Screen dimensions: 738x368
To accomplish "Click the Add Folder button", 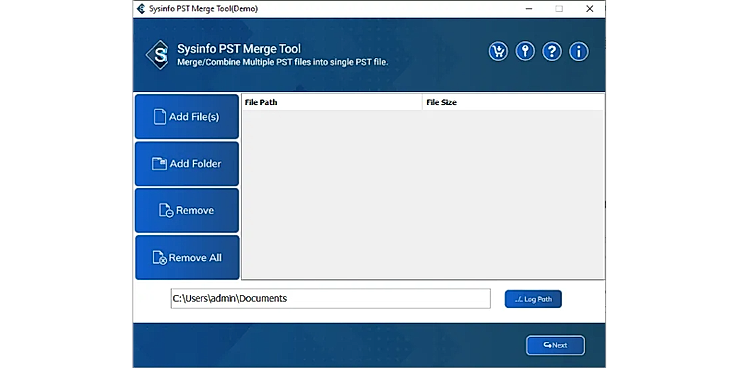I will pos(187,164).
